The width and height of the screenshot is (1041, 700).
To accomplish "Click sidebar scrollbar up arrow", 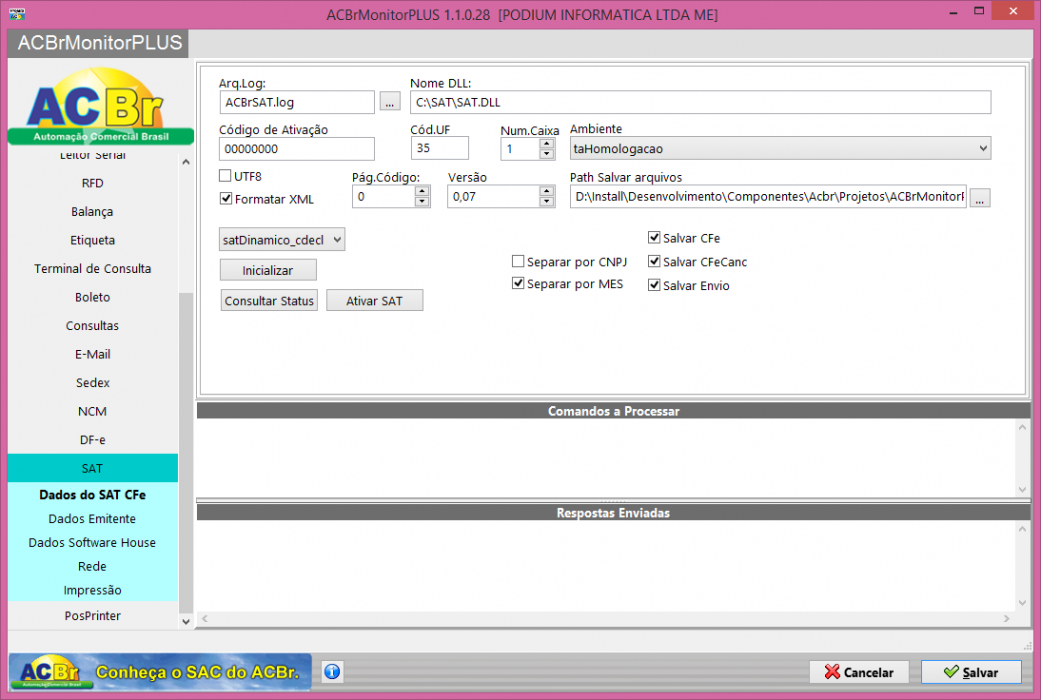I will click(x=186, y=162).
